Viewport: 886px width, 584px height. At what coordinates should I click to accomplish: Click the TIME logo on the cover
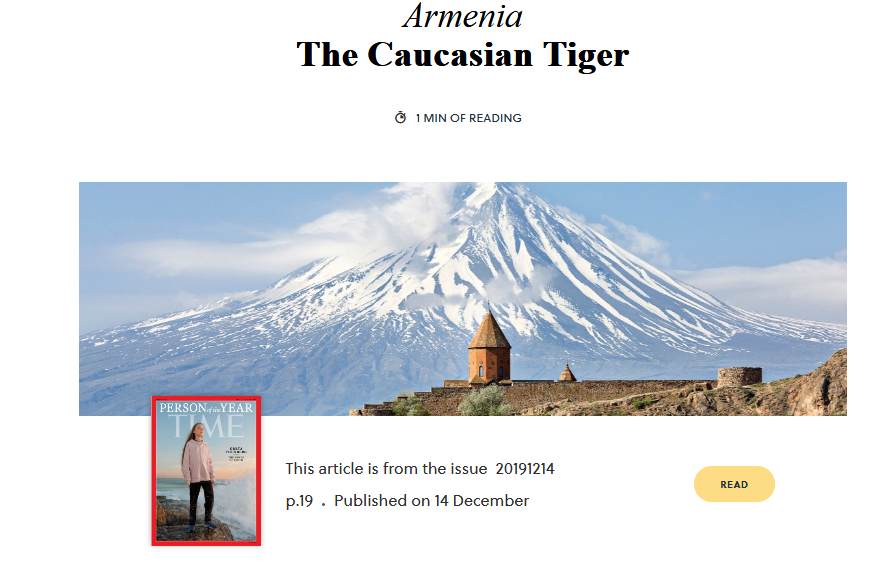click(x=207, y=426)
